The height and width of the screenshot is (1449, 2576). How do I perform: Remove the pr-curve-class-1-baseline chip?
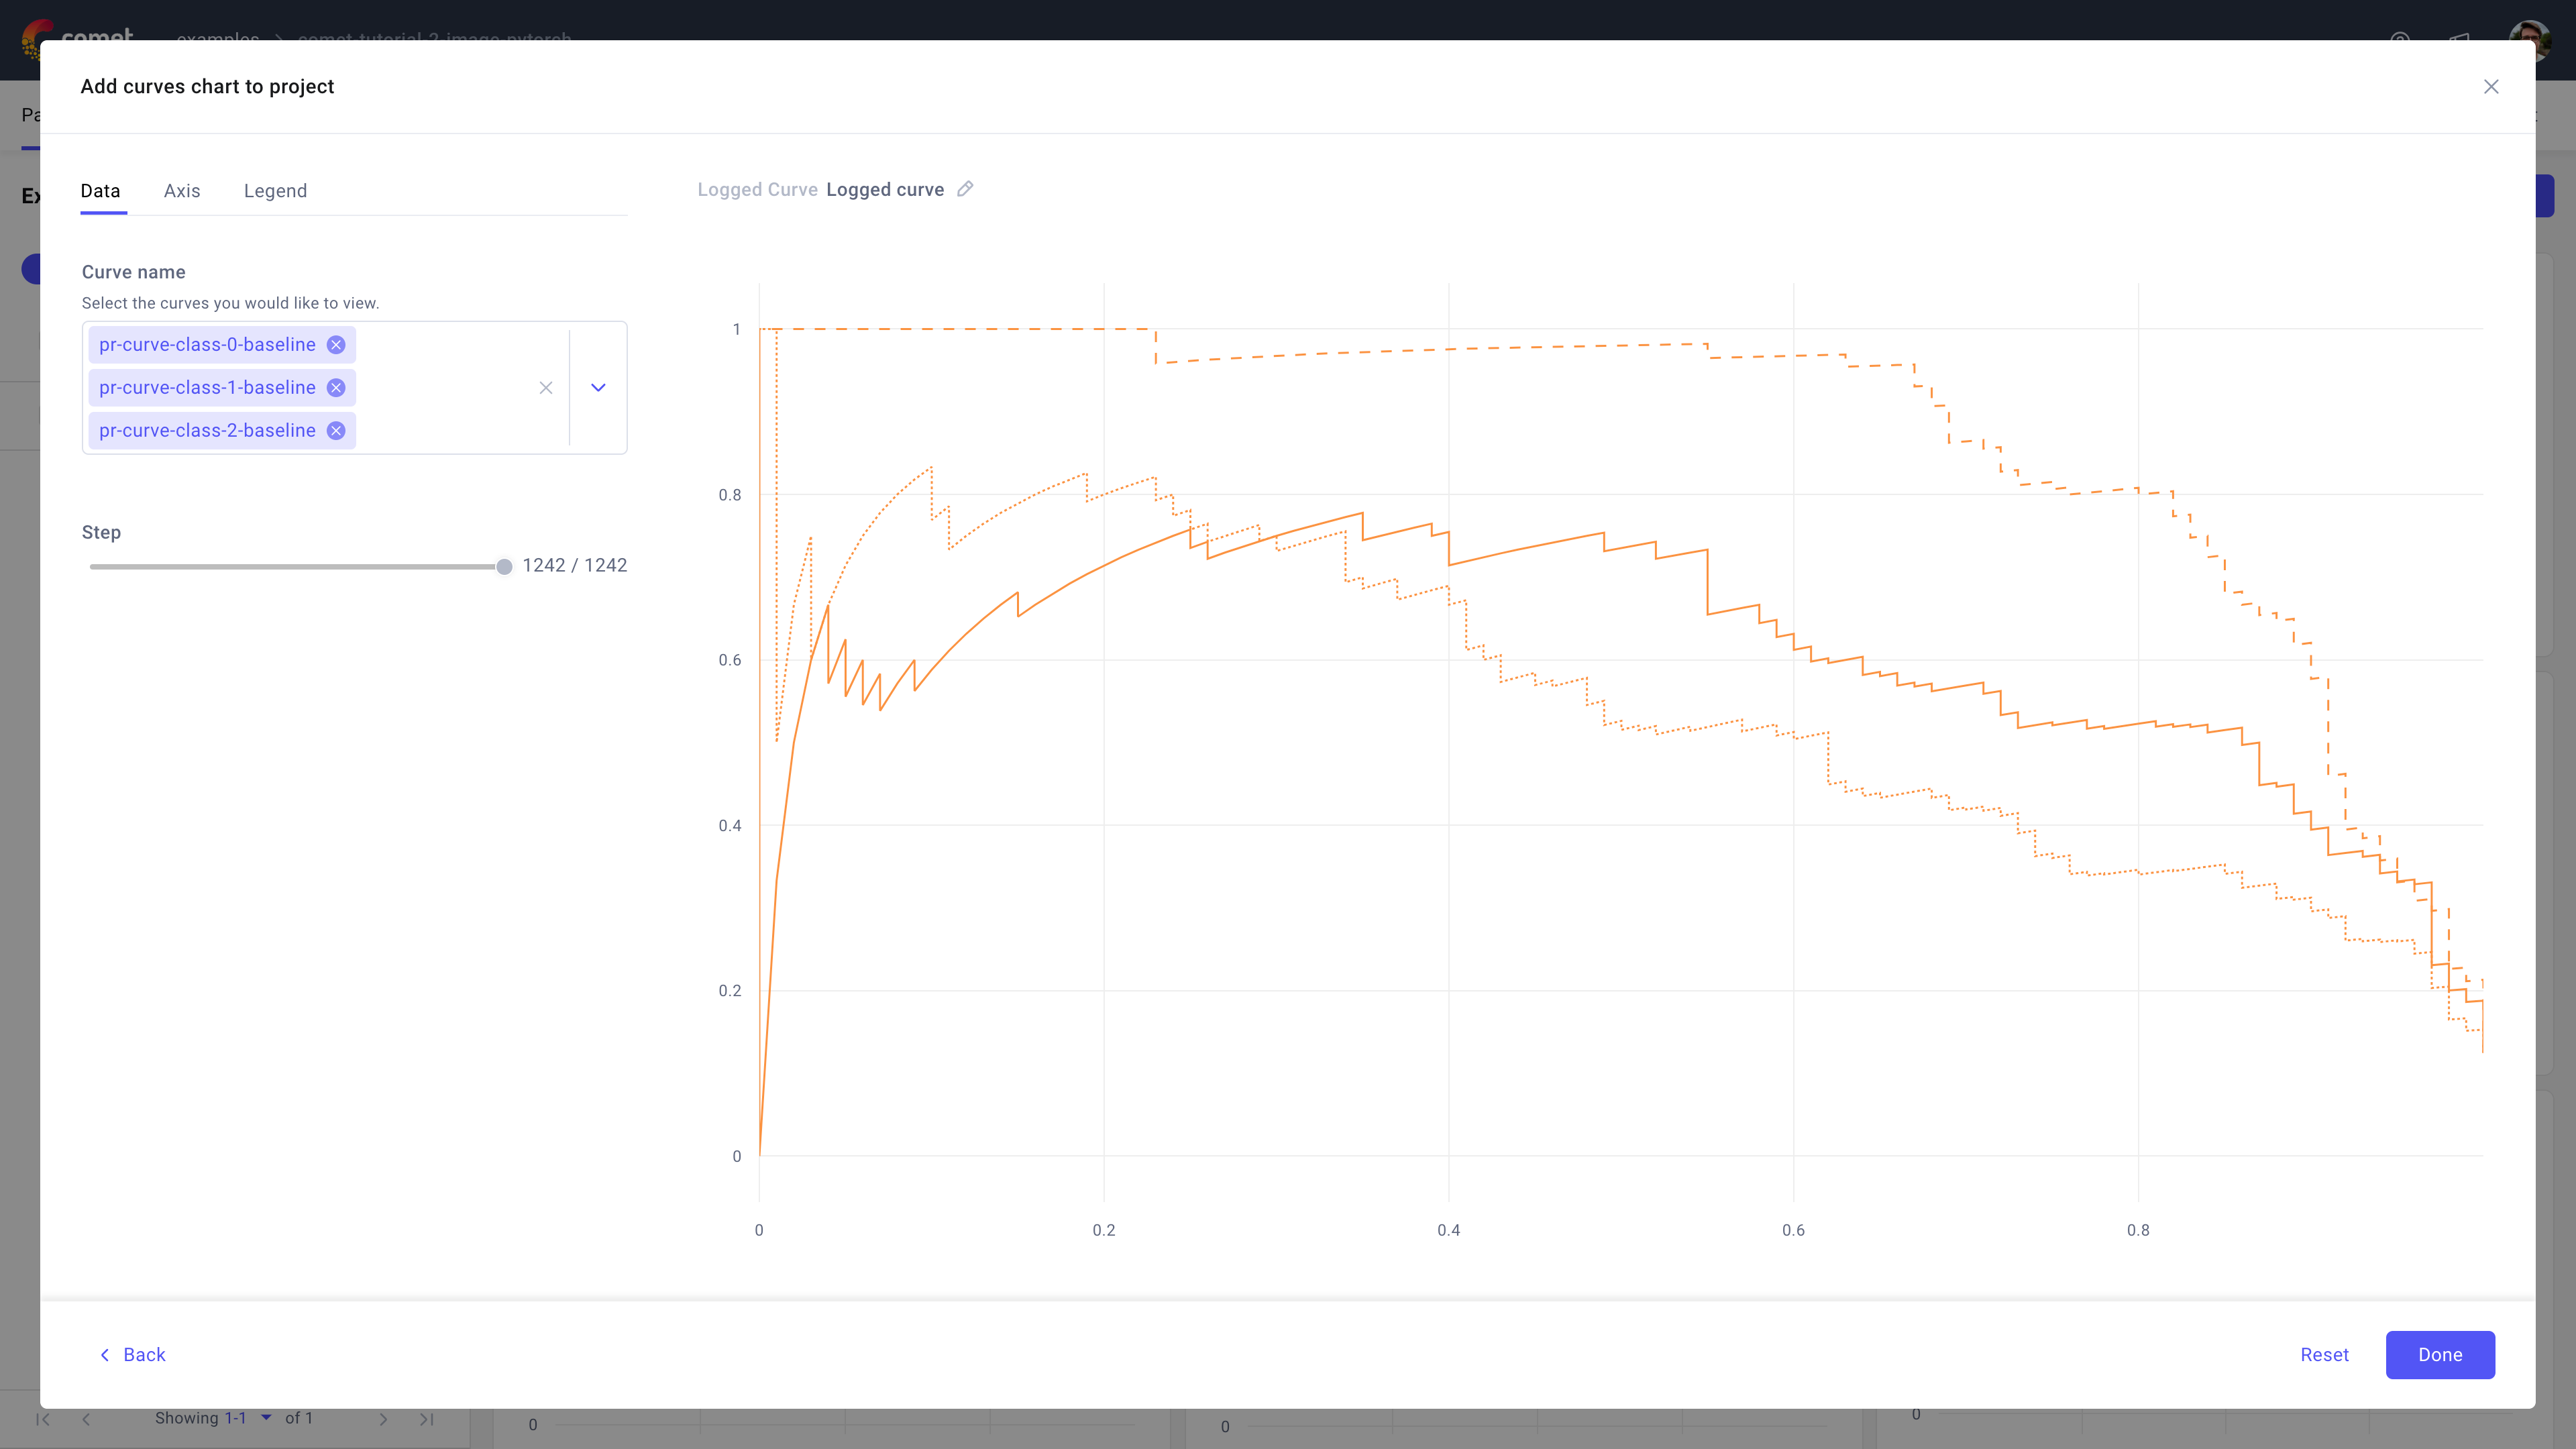336,388
